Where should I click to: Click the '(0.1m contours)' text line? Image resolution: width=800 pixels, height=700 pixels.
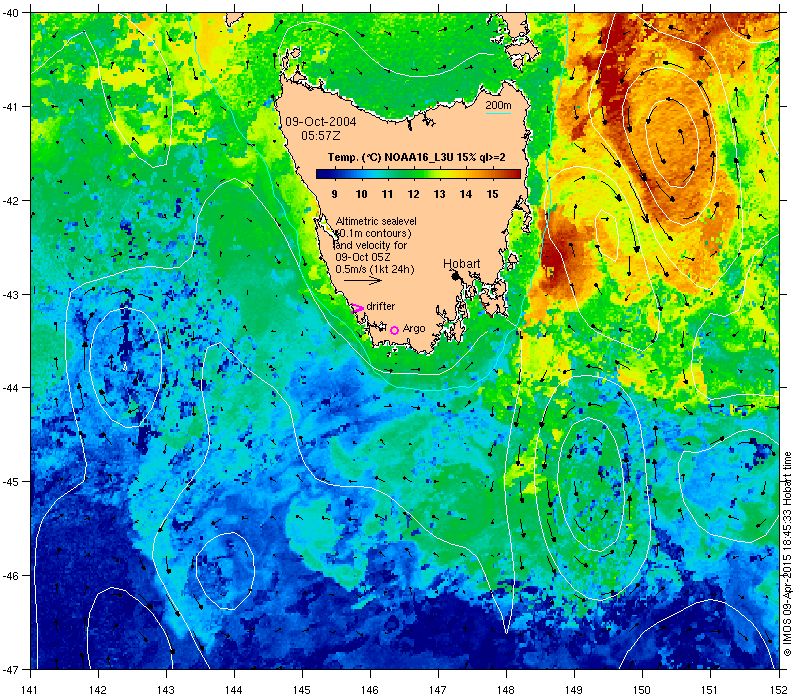click(x=373, y=233)
